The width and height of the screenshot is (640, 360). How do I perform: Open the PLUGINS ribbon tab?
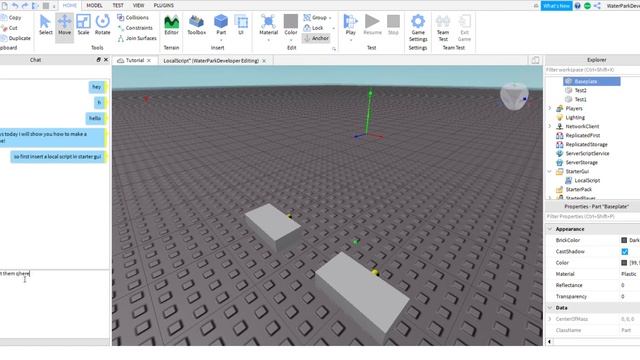click(x=164, y=5)
